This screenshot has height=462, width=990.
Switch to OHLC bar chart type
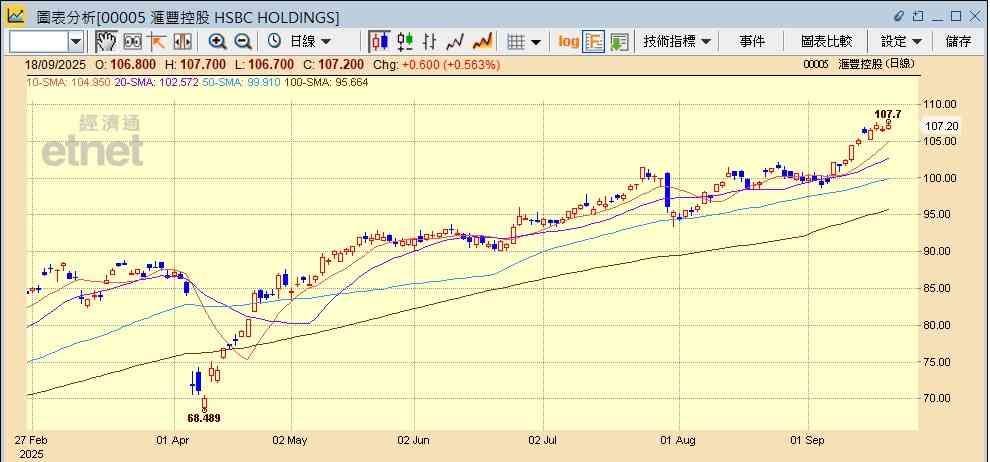[430, 42]
